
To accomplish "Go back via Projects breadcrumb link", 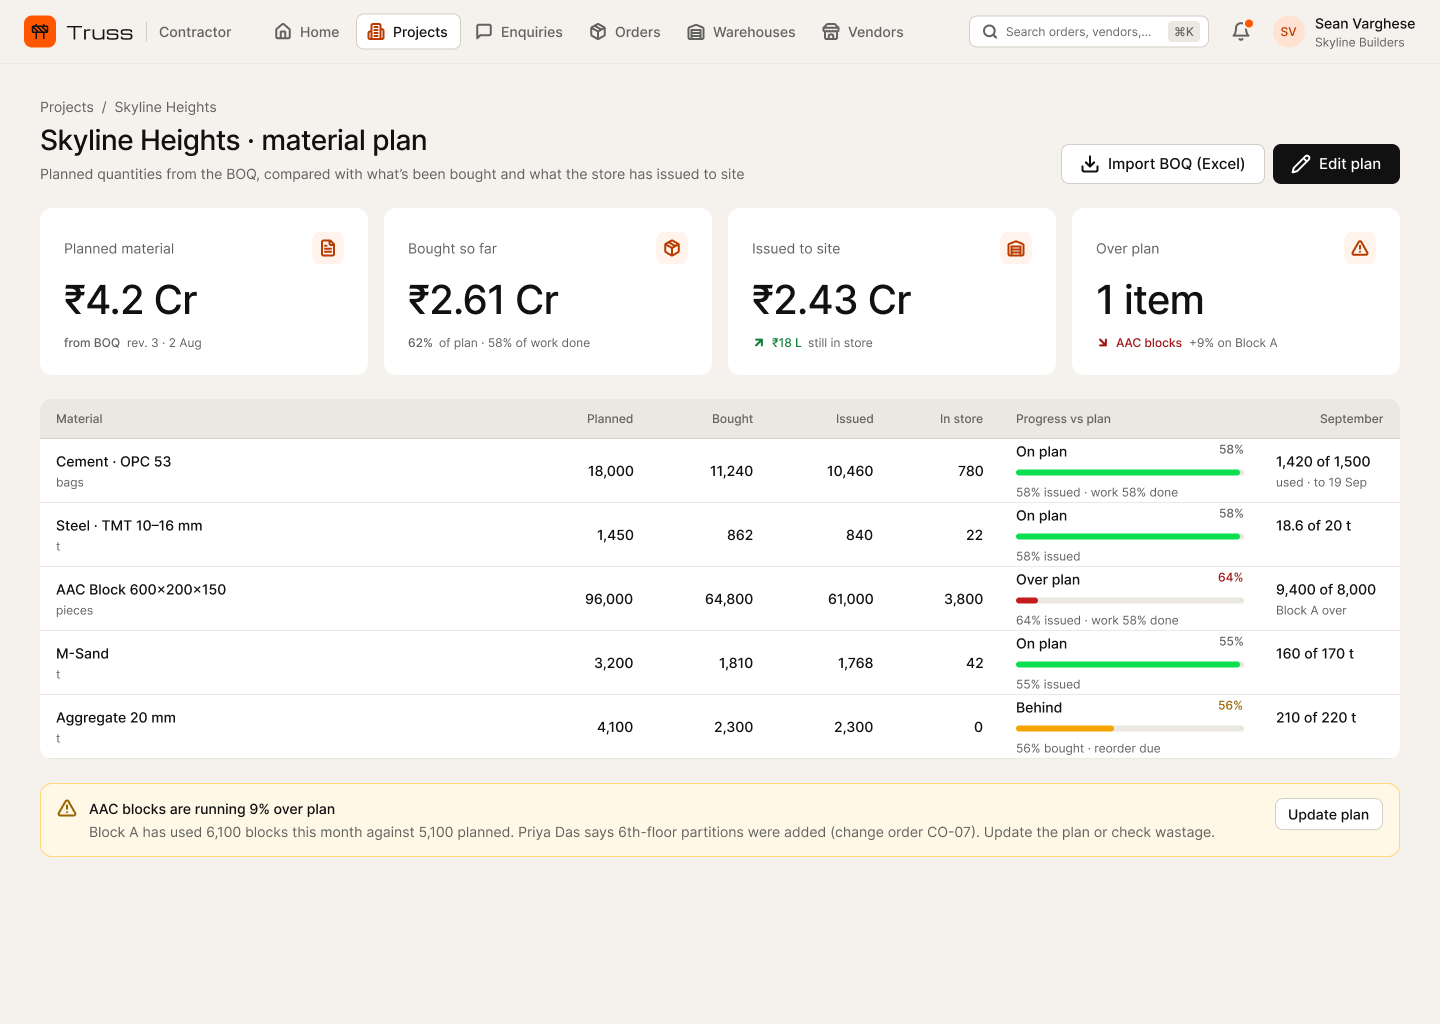I will coord(67,107).
